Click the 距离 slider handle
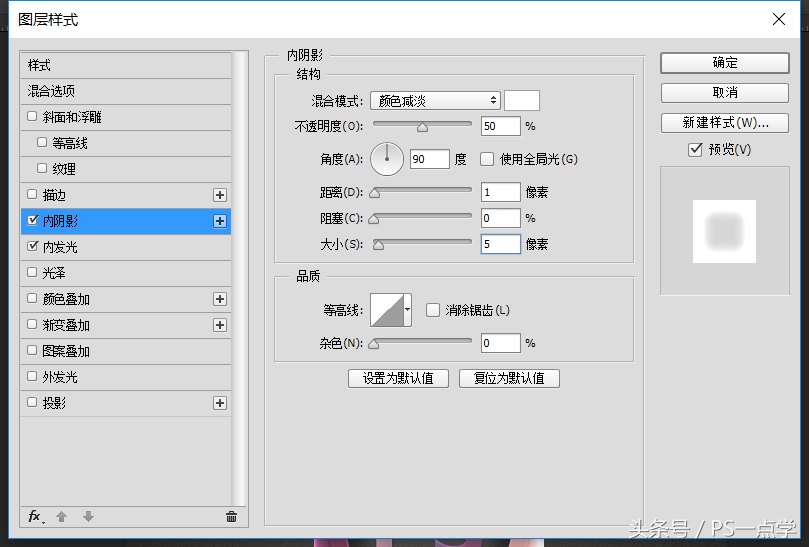Viewport: 809px width, 547px height. (x=375, y=194)
